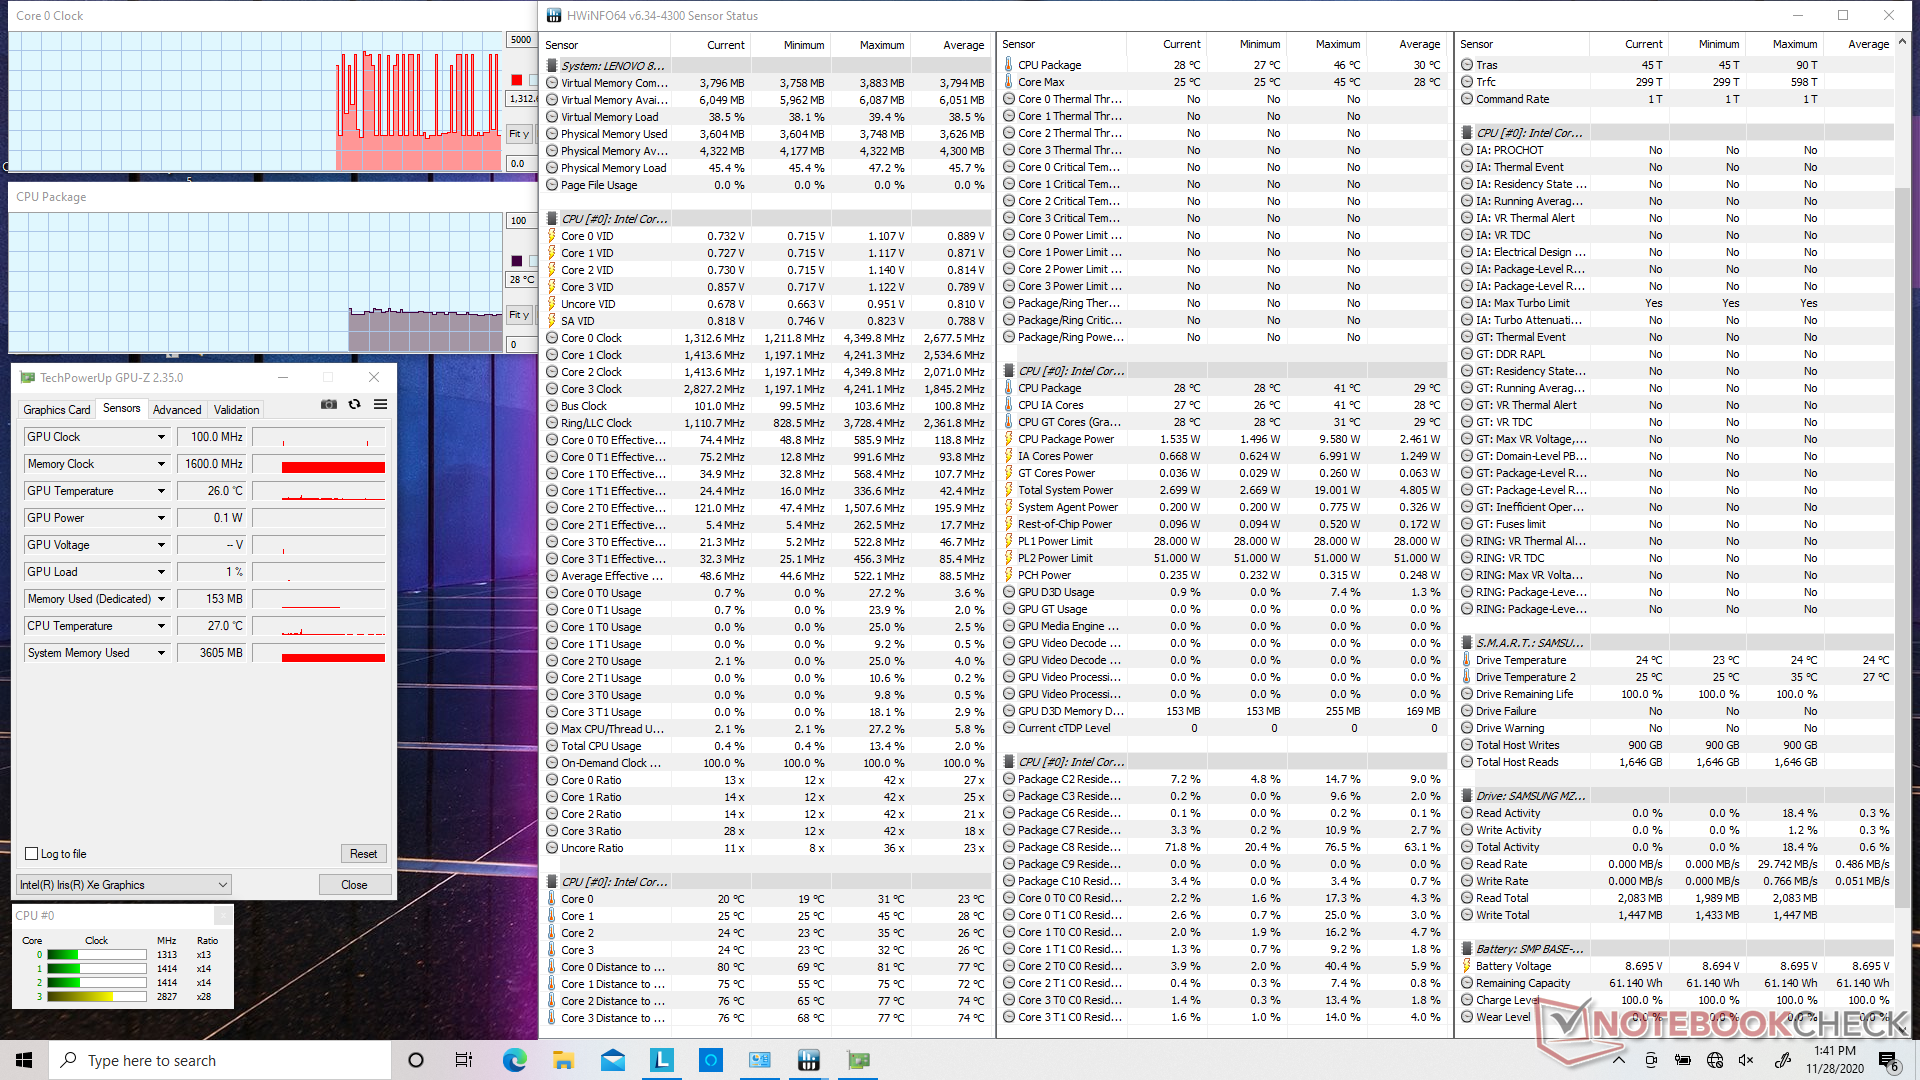Click the red color swatch in Core 0 Clock graph
The height and width of the screenshot is (1080, 1920).
click(517, 80)
